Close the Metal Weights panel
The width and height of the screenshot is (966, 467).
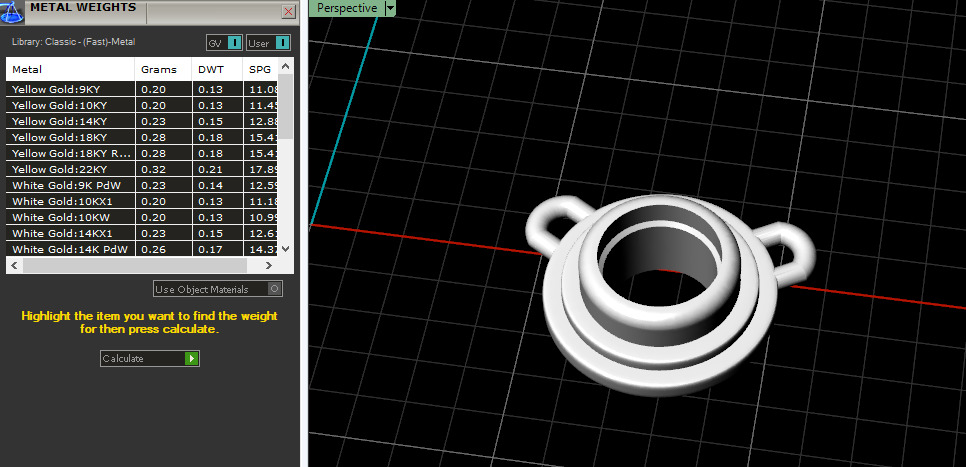[x=288, y=12]
